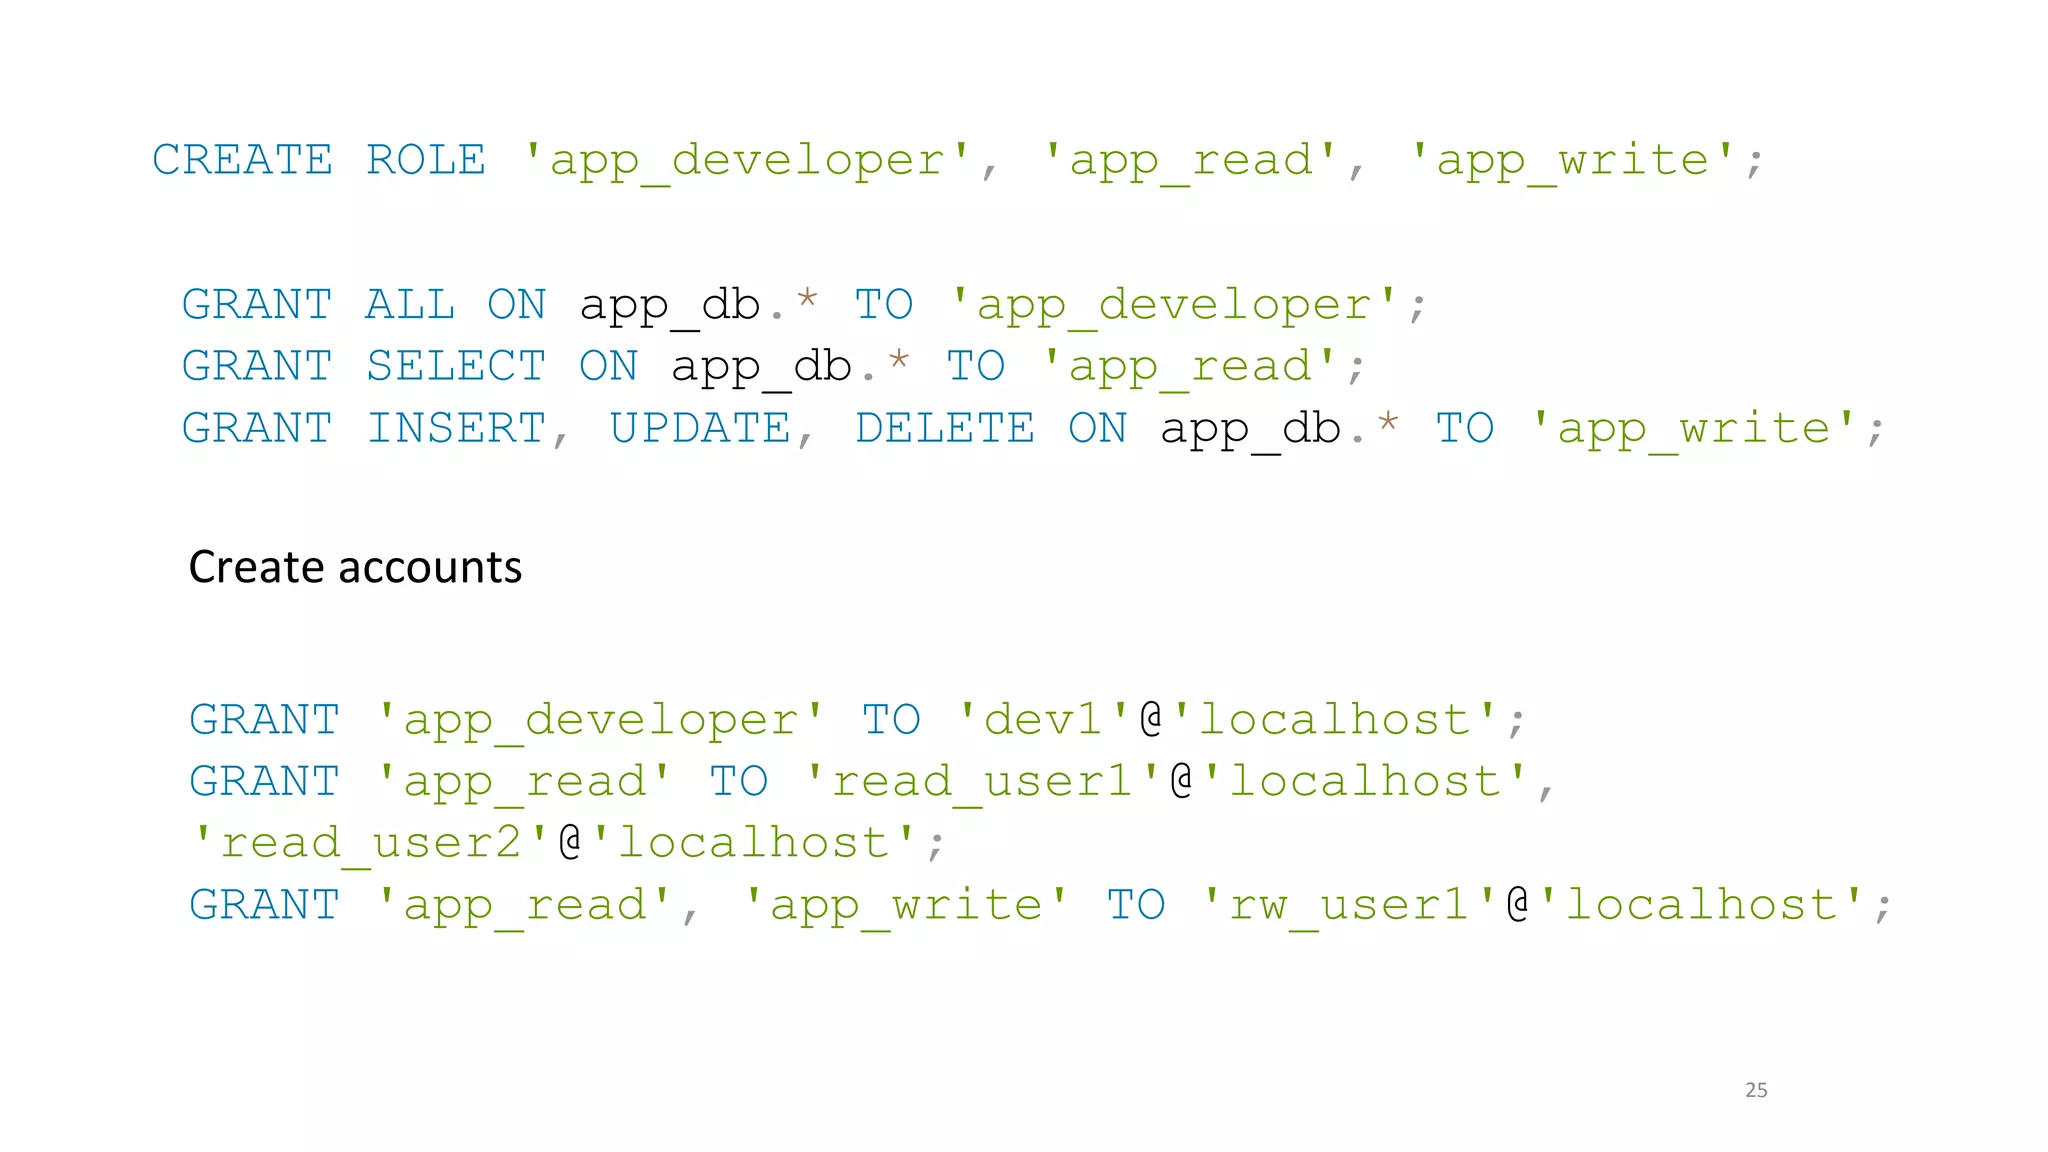Click 'GRANT ALL ON' keywords
This screenshot has width=2048, height=1152.
point(364,305)
